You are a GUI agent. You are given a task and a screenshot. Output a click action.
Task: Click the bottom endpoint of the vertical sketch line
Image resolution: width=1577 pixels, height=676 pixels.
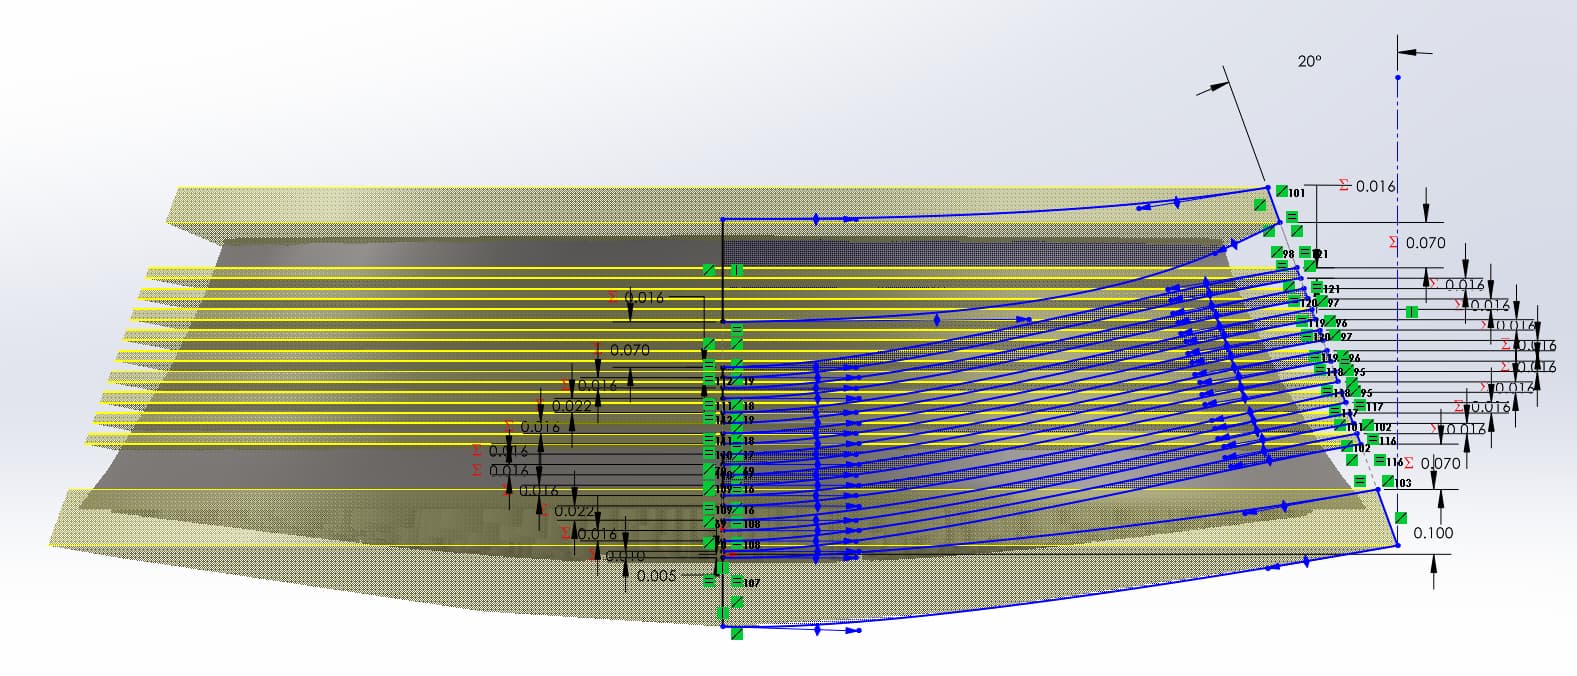pyautogui.click(x=722, y=626)
